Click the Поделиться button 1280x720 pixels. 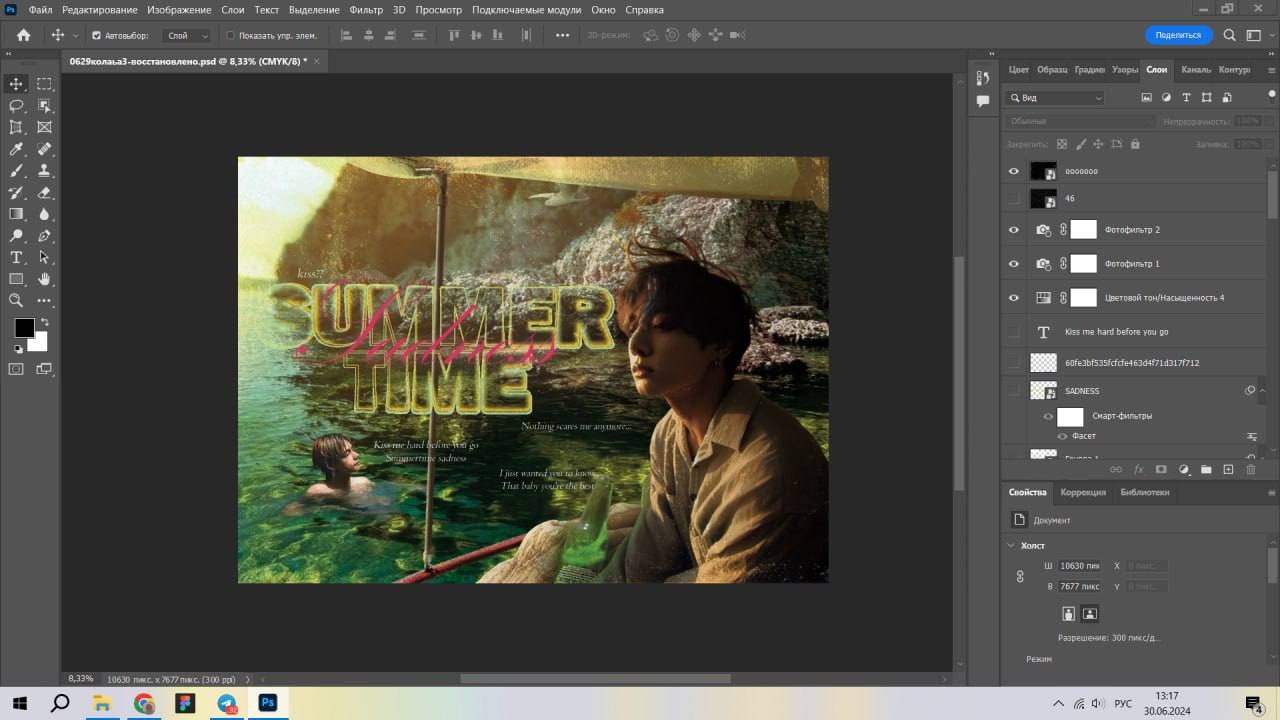[1178, 35]
